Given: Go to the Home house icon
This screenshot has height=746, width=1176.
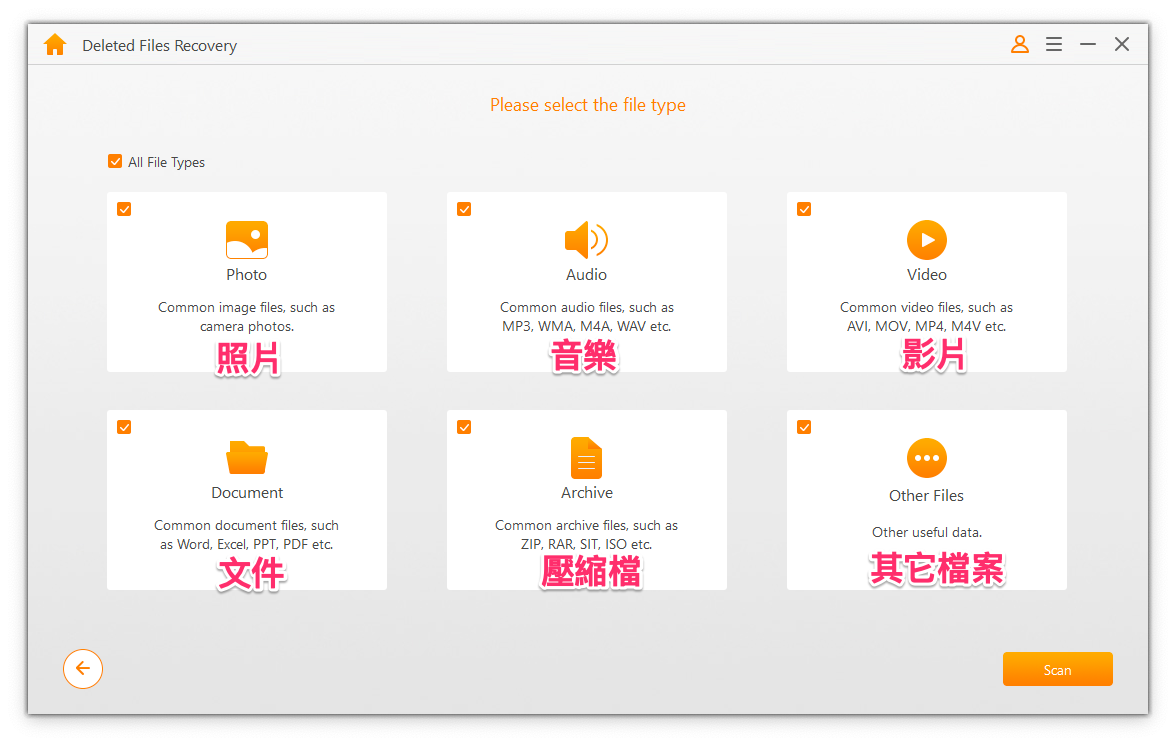Looking at the screenshot, I should pyautogui.click(x=55, y=45).
